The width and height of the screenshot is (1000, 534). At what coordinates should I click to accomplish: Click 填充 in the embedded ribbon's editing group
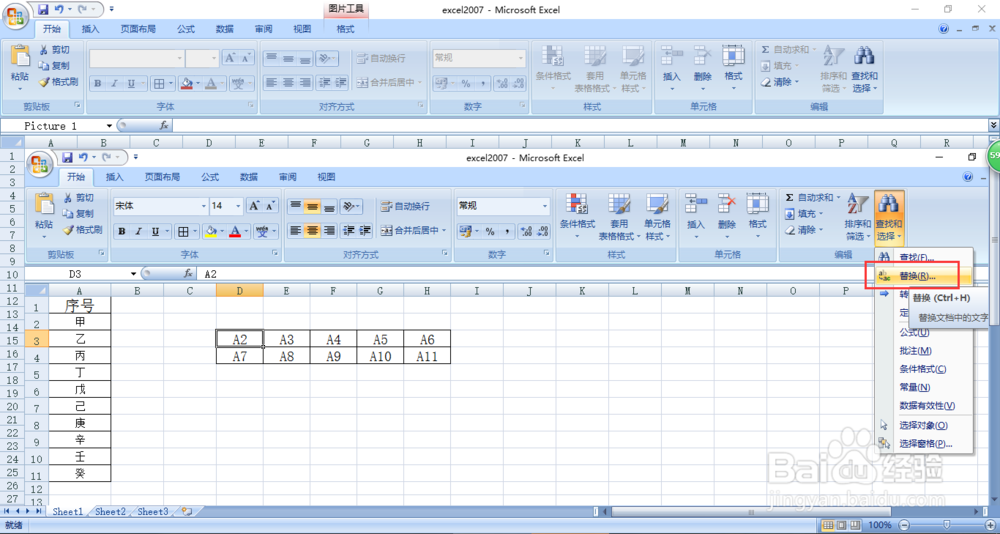pos(804,214)
